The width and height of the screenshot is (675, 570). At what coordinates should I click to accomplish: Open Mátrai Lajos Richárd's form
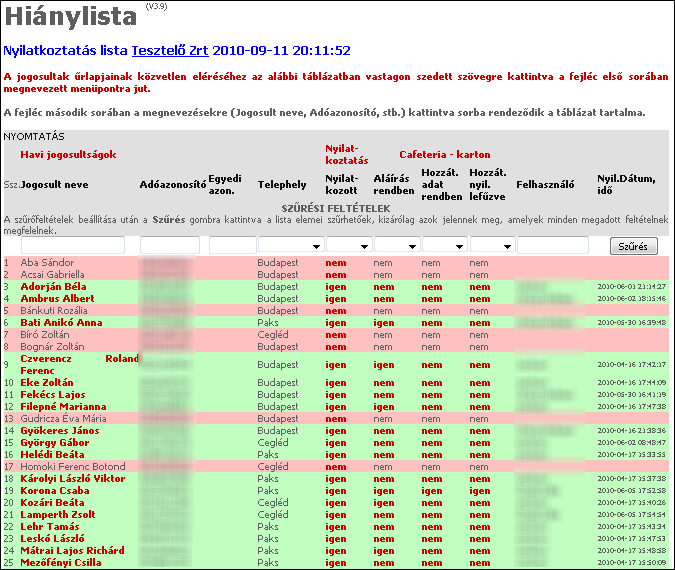tap(72, 551)
